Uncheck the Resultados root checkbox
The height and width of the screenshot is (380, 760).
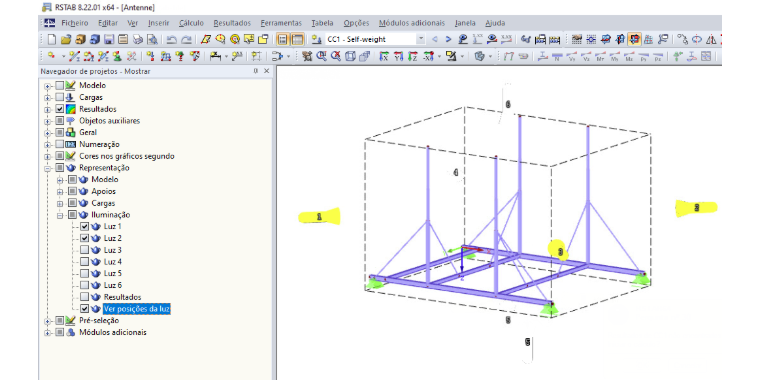[59, 109]
